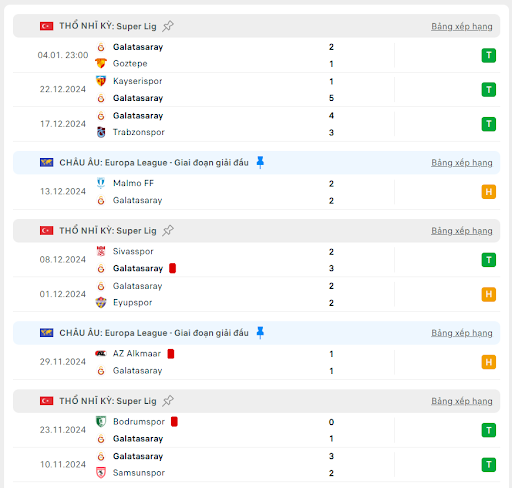512x488 pixels.
Task: Open the Galatasaray vs Trabzonspor 17.12.2024 match row
Action: click(x=256, y=124)
